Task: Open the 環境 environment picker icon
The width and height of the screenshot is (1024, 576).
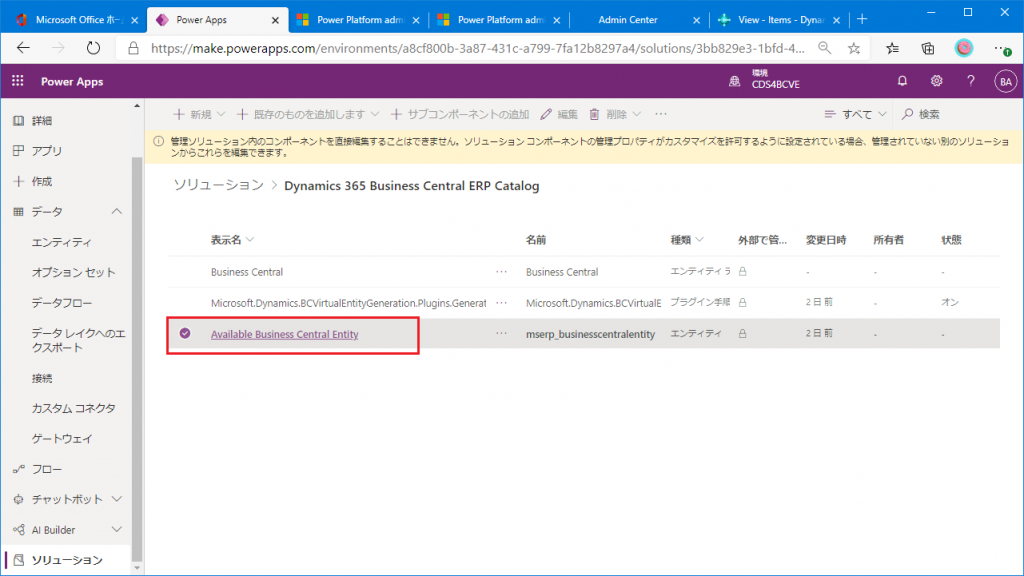Action: coord(734,81)
